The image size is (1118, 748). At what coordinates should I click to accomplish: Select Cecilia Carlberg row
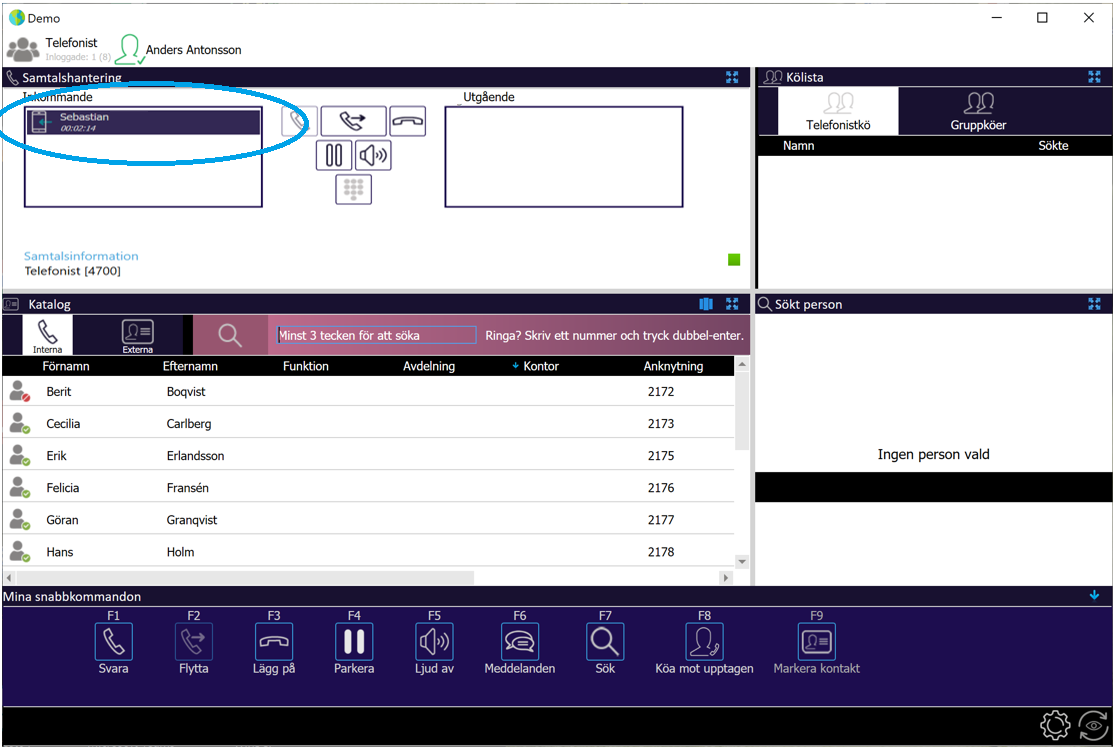[368, 424]
